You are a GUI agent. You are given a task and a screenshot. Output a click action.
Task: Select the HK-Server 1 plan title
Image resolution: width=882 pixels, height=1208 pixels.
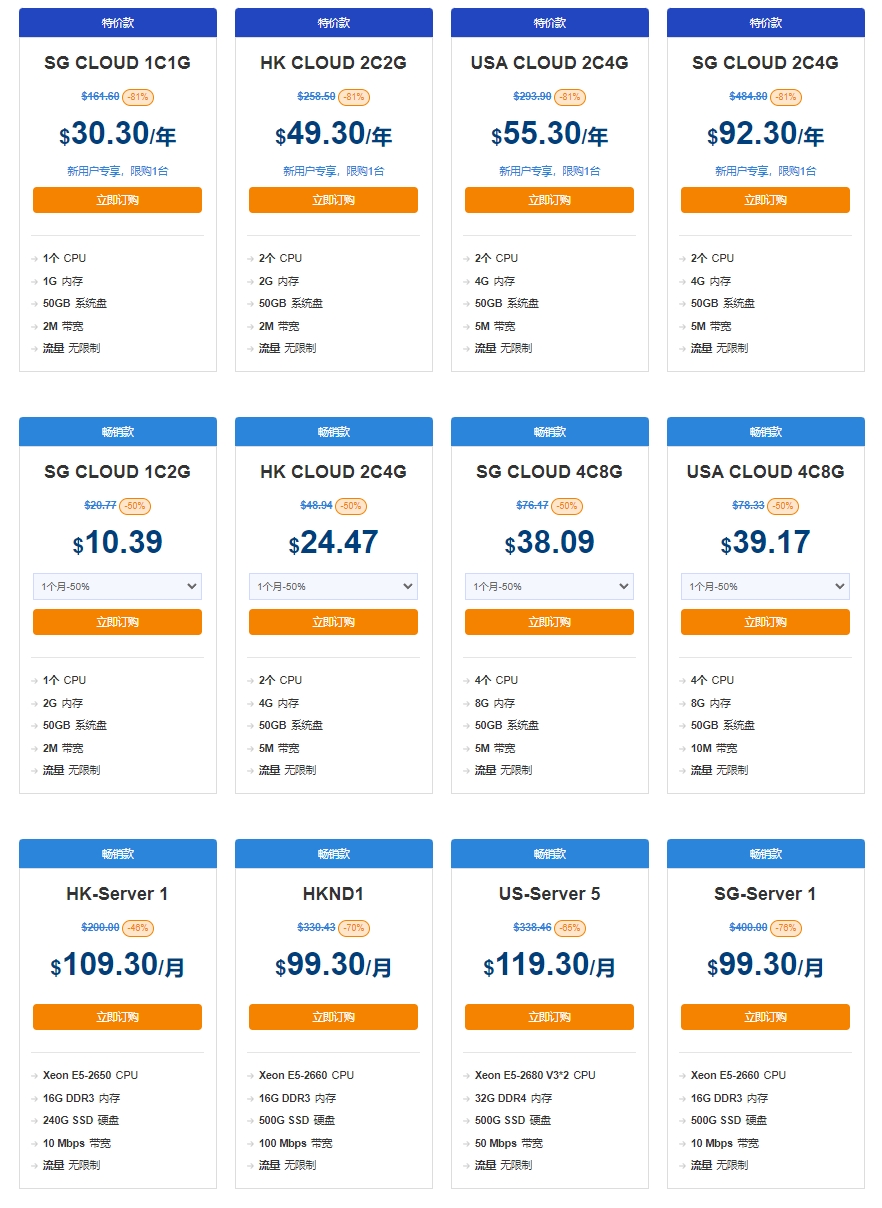[117, 894]
